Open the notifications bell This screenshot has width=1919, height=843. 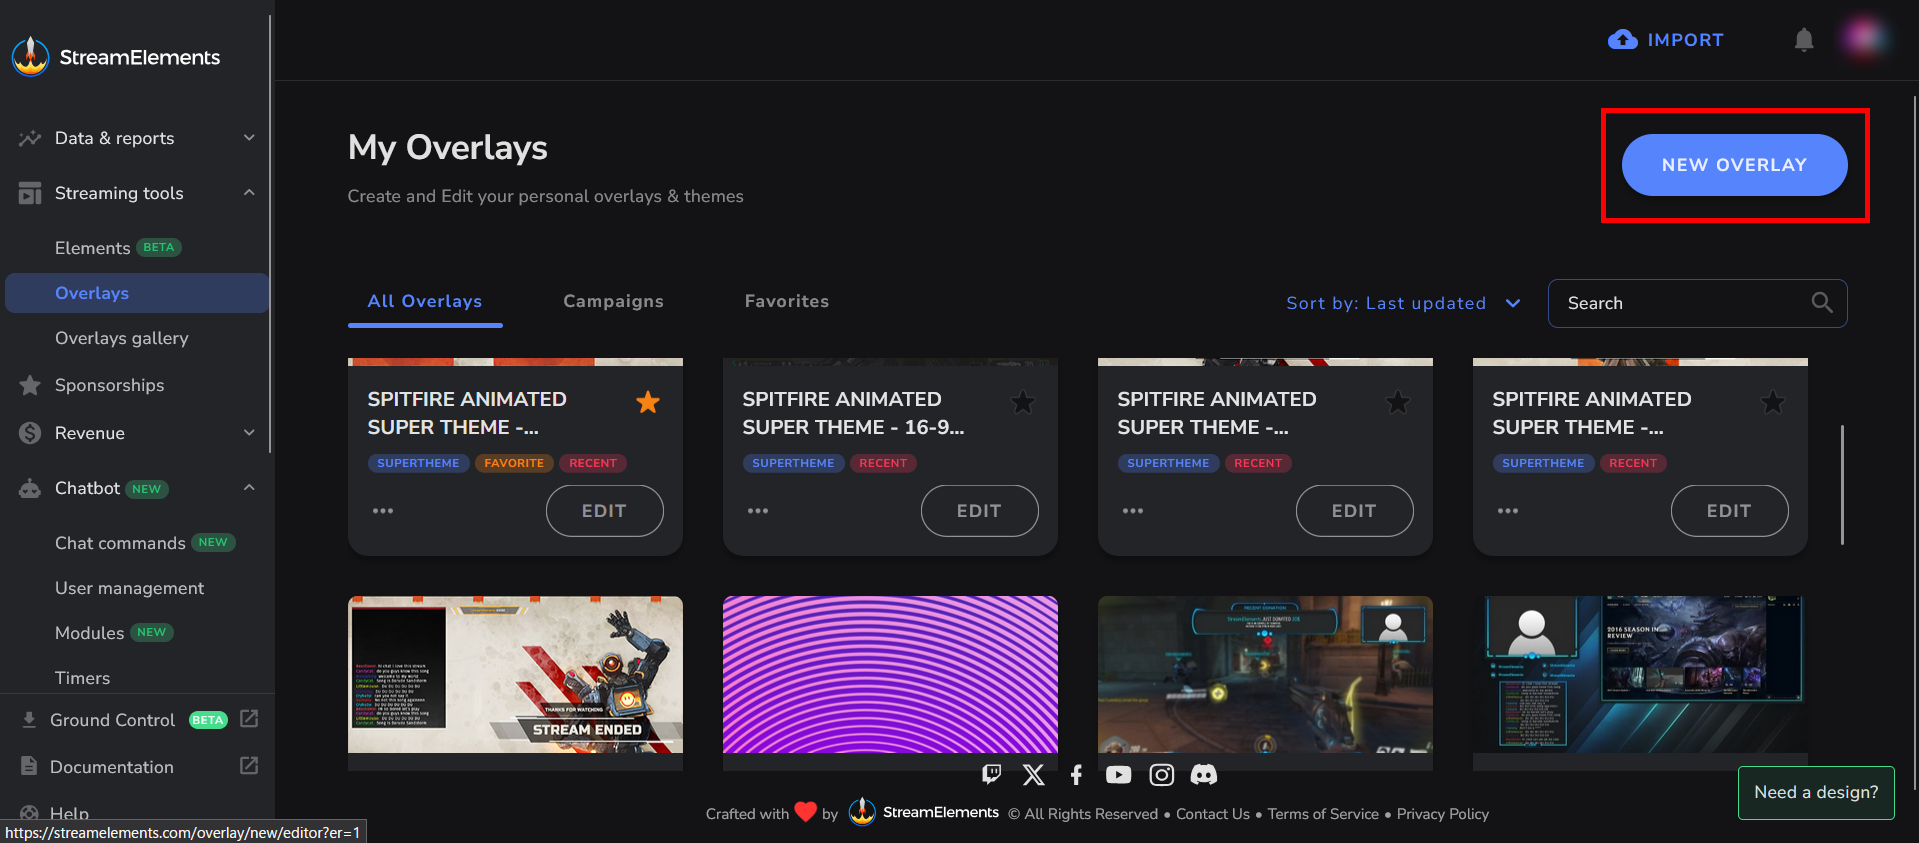(1803, 40)
